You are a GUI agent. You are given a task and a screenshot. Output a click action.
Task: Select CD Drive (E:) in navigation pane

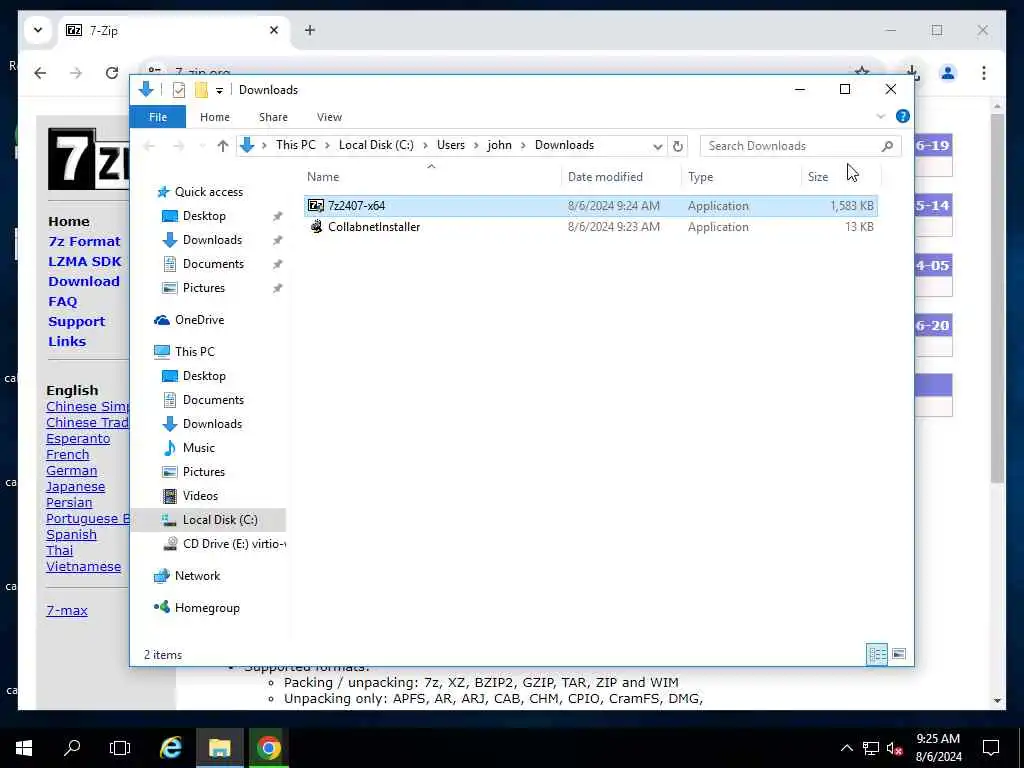click(223, 543)
